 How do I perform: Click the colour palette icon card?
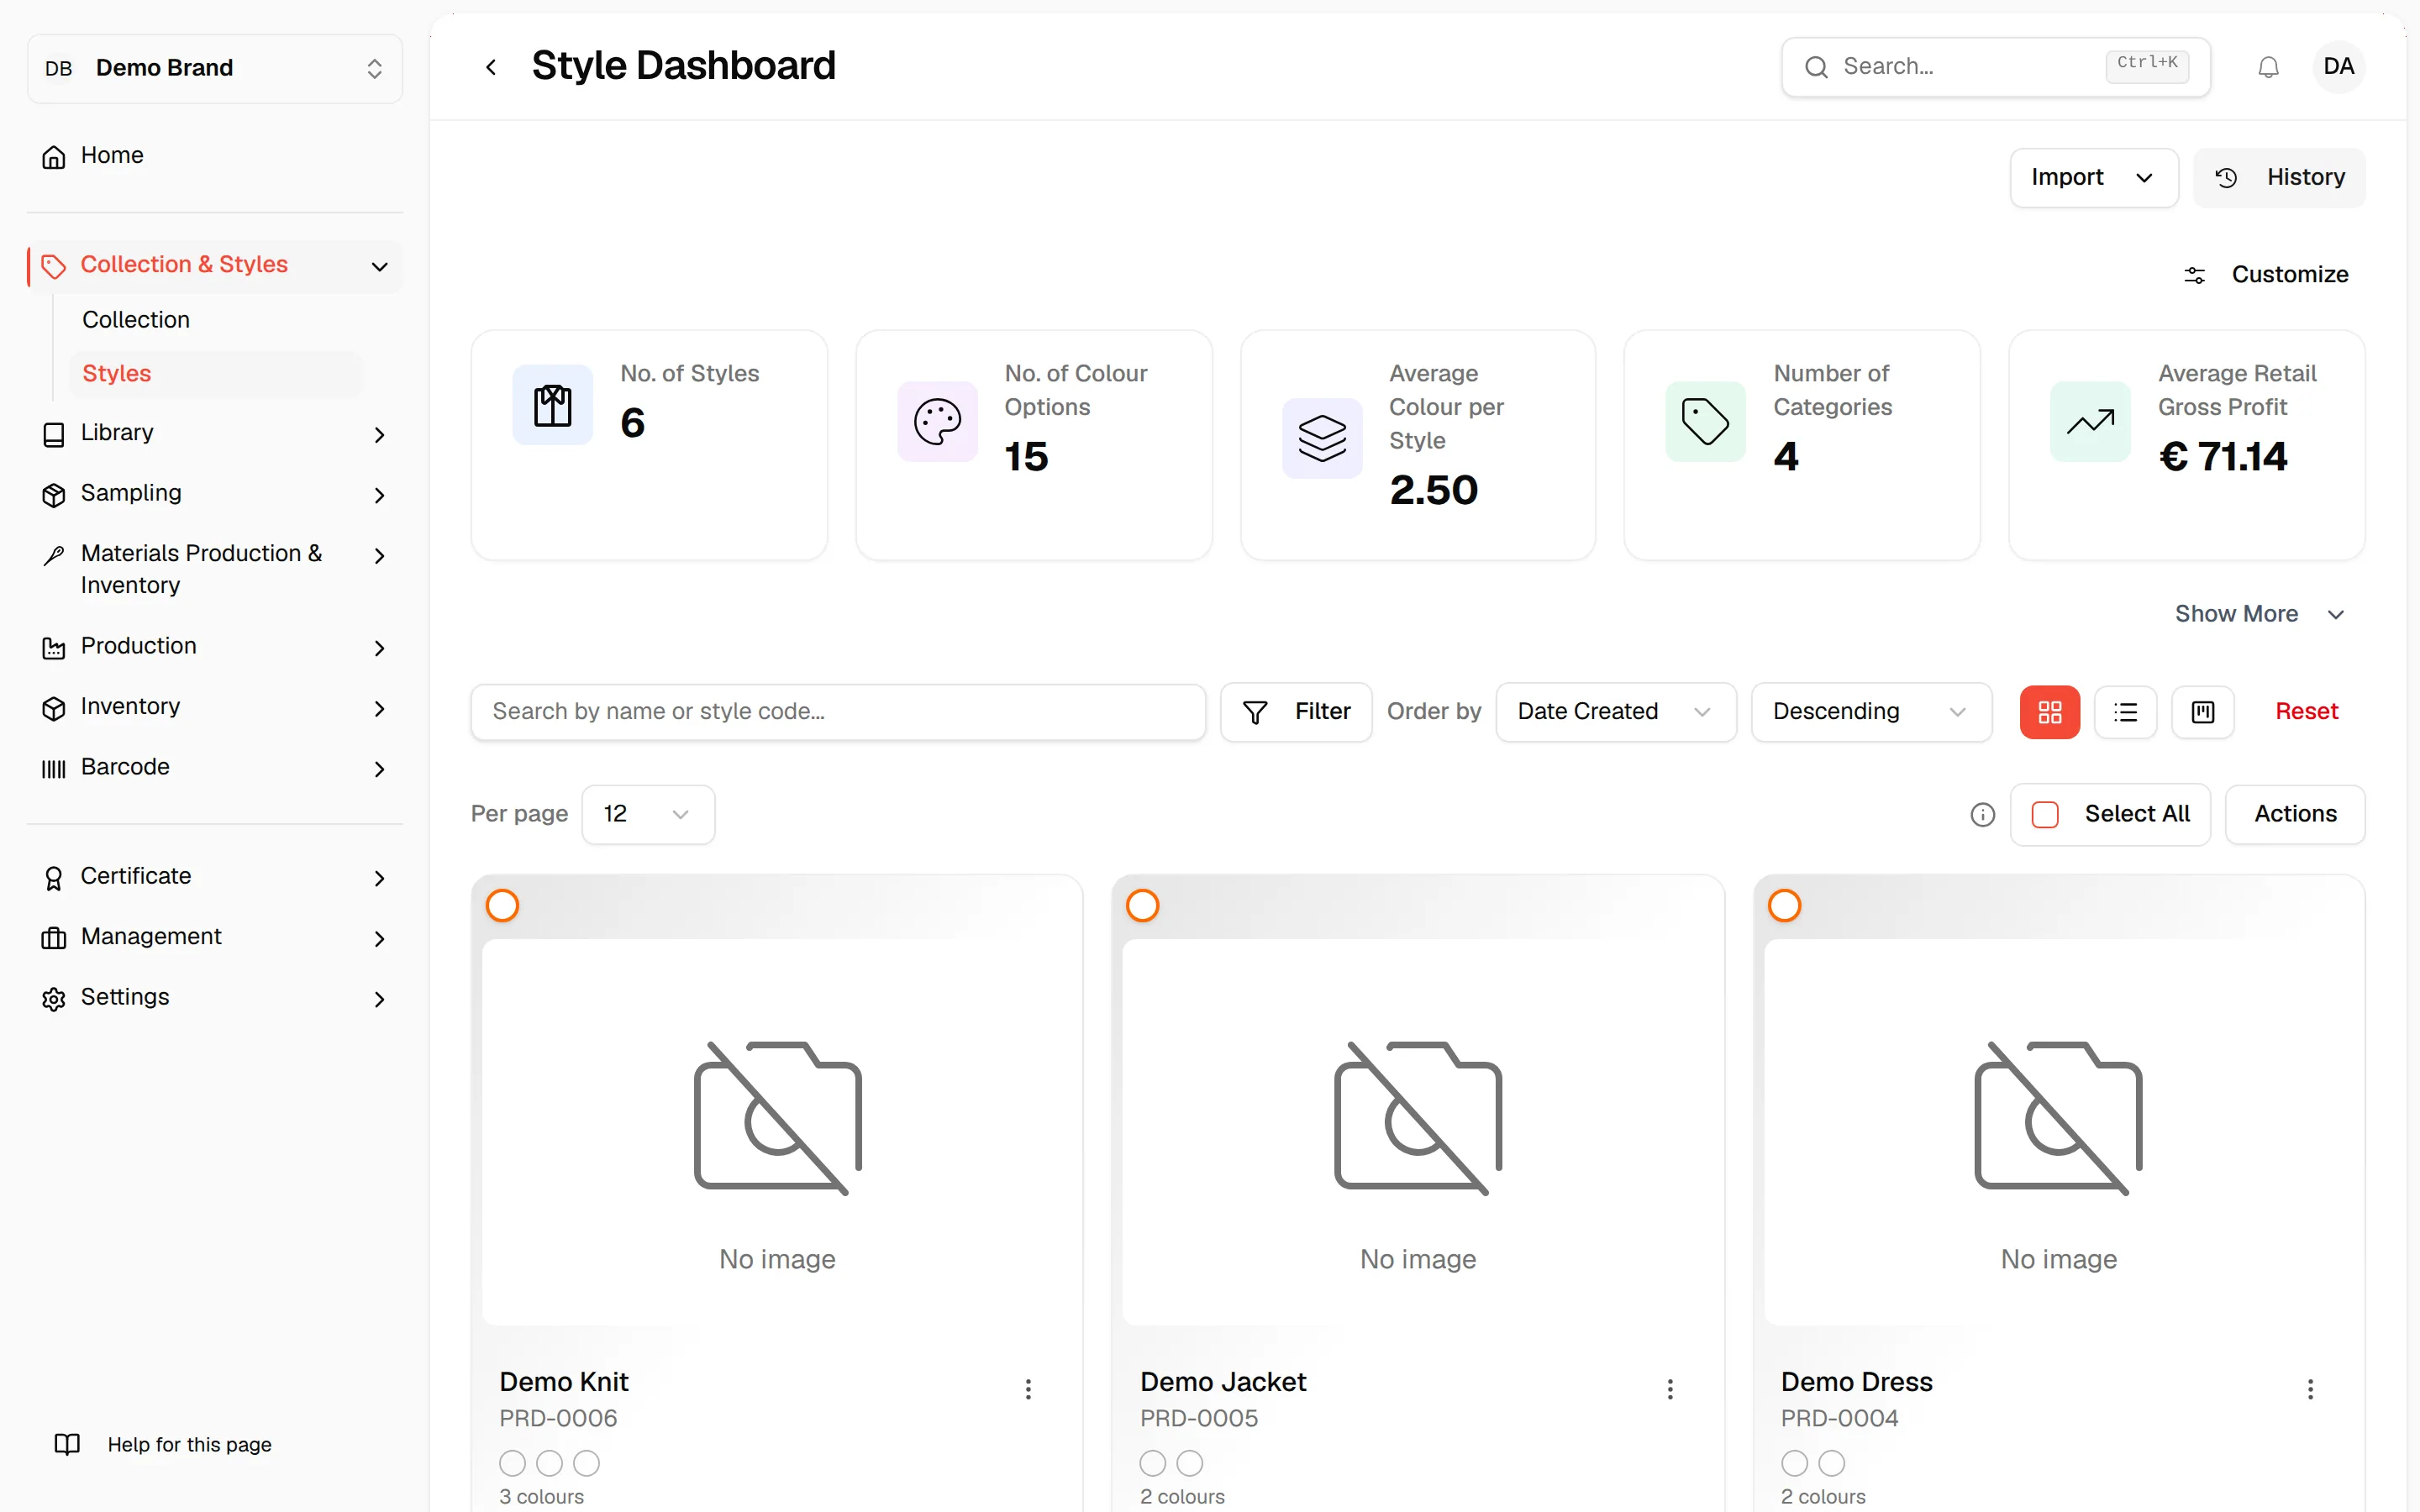937,421
